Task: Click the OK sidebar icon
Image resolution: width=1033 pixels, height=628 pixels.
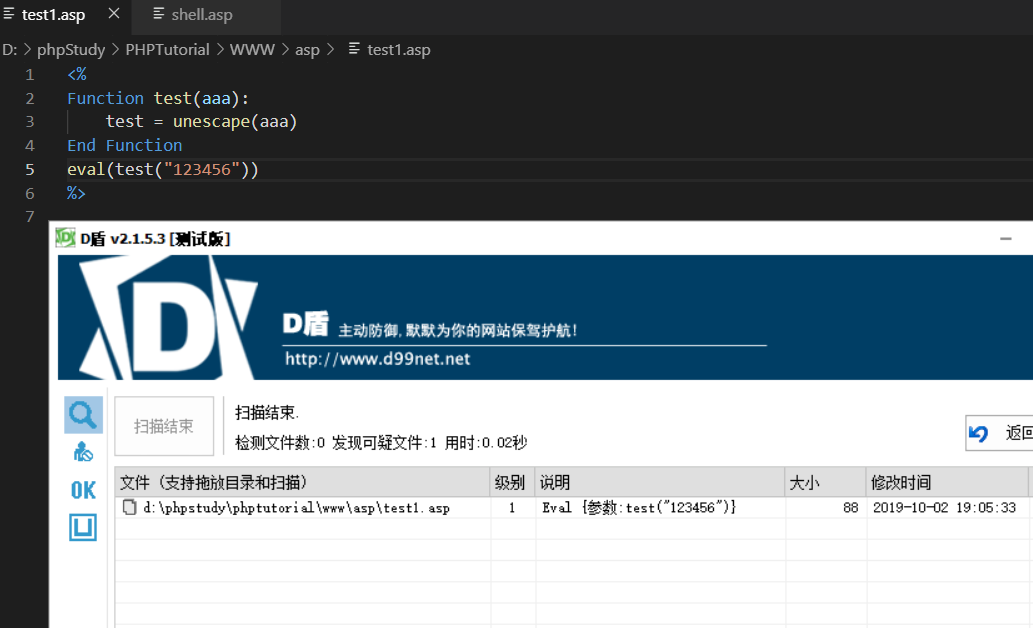Action: pos(83,490)
